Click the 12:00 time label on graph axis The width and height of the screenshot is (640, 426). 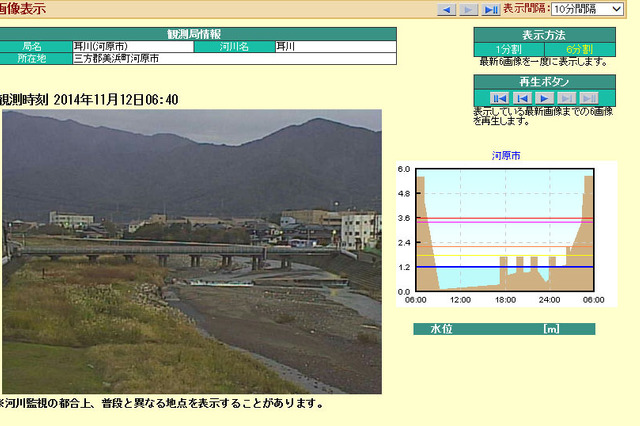460,300
